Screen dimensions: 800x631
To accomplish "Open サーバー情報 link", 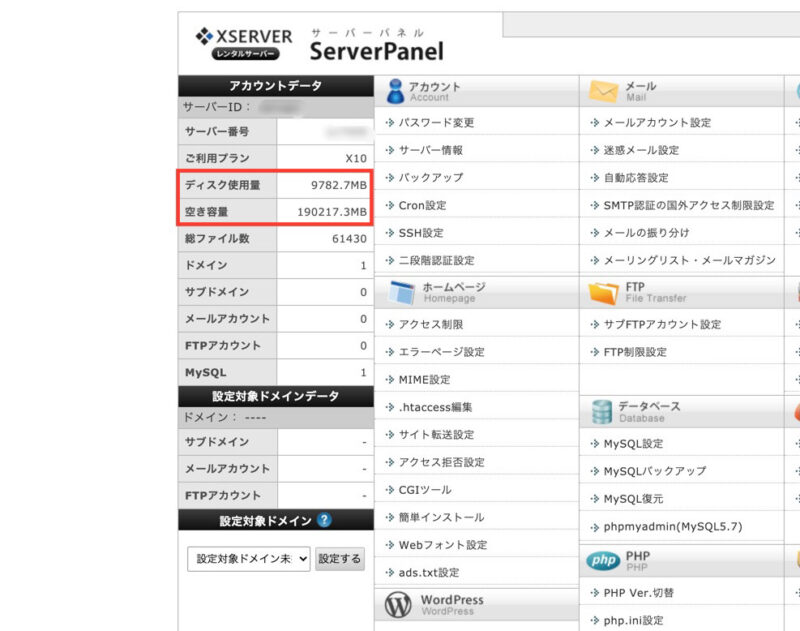I will click(x=431, y=150).
